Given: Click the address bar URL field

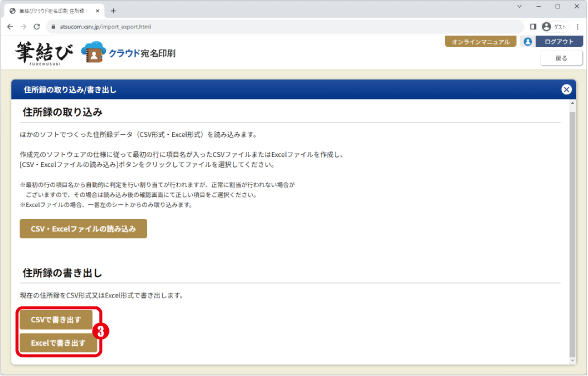Looking at the screenshot, I should 285,27.
